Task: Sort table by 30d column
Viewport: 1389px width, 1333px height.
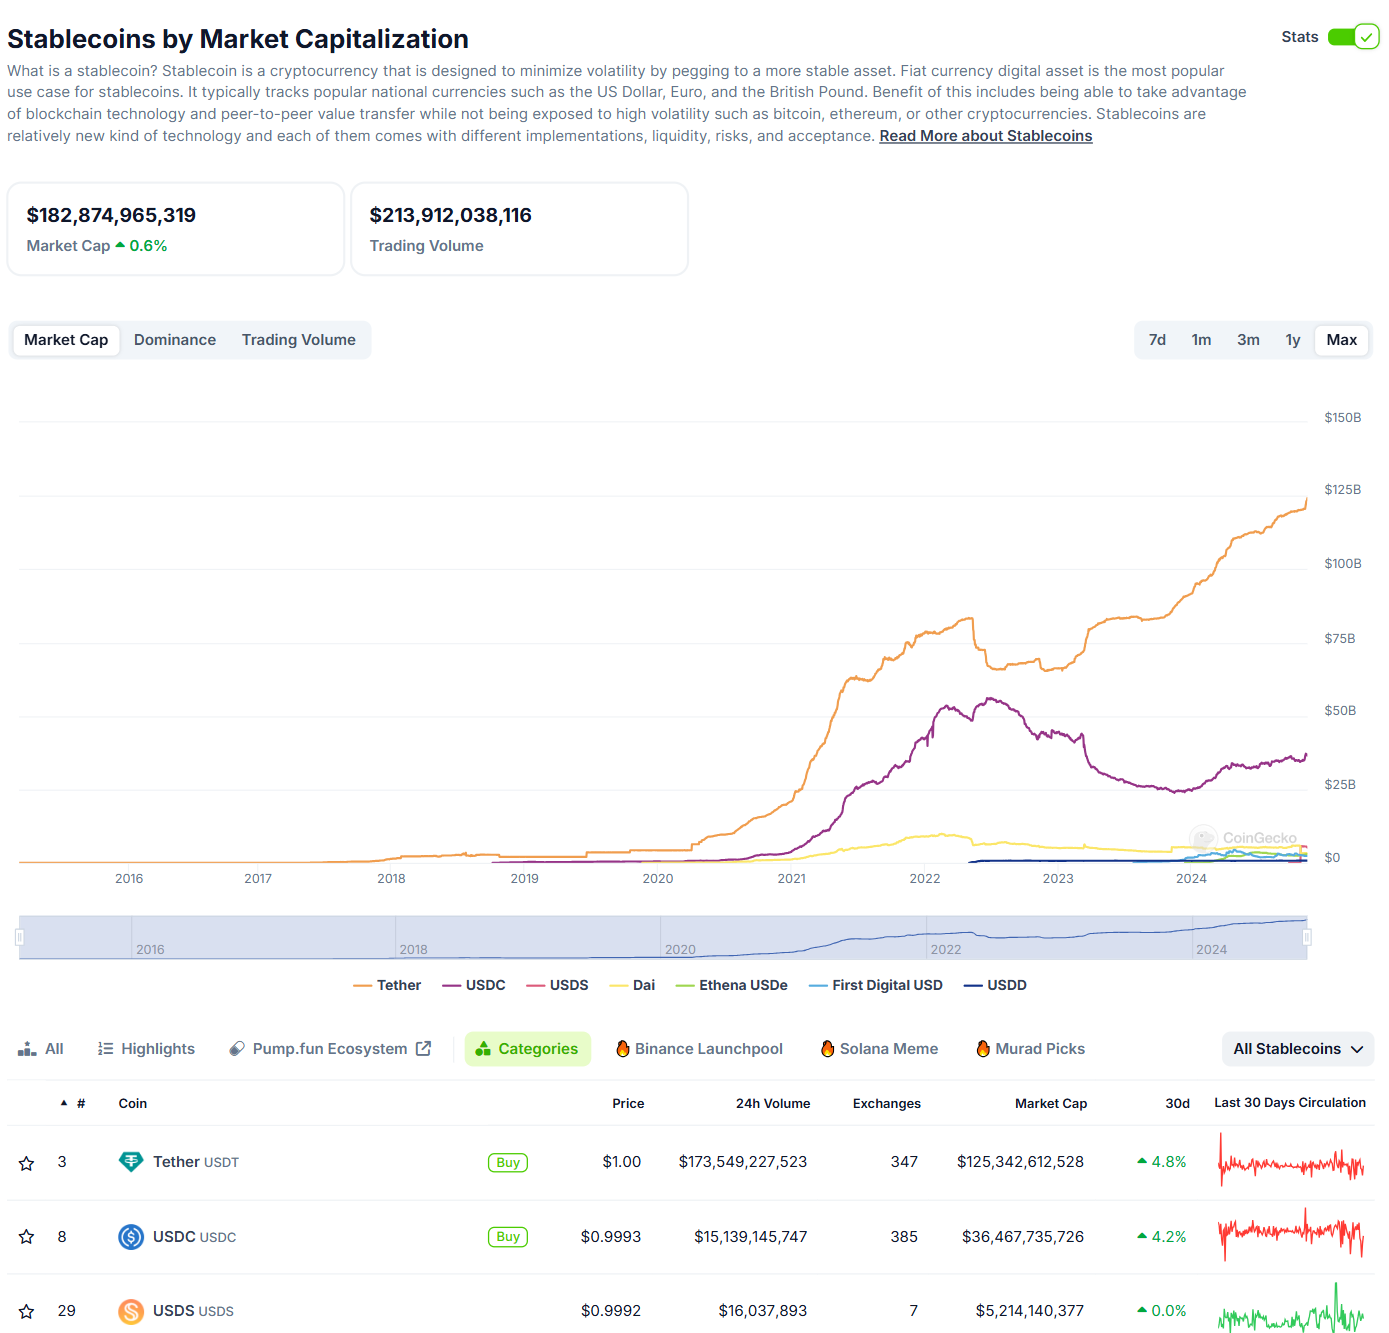Action: pyautogui.click(x=1177, y=1103)
